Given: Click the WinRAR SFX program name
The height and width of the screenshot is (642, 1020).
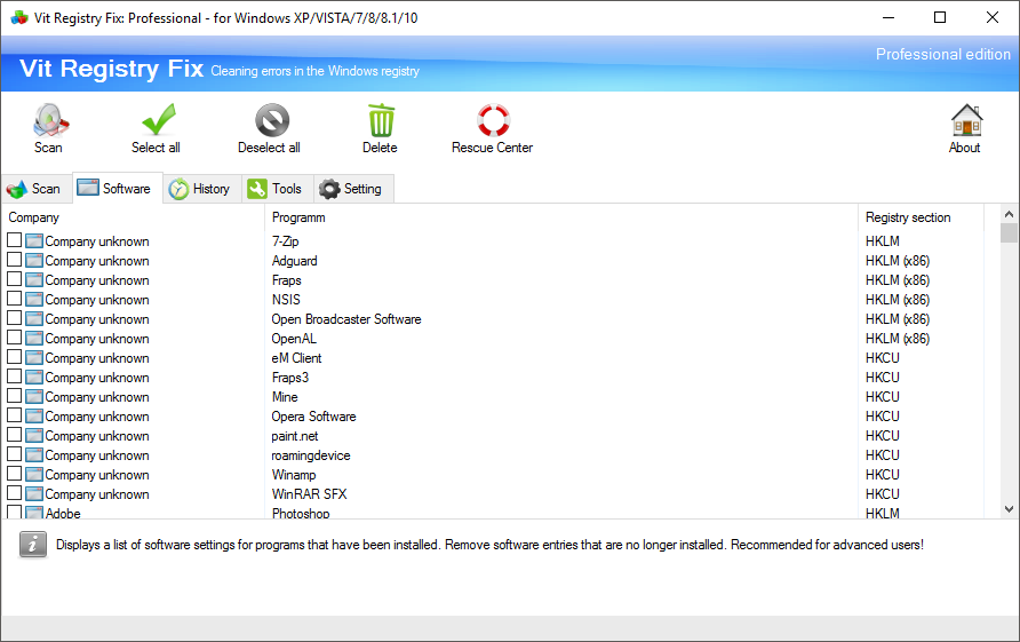Looking at the screenshot, I should [x=309, y=494].
